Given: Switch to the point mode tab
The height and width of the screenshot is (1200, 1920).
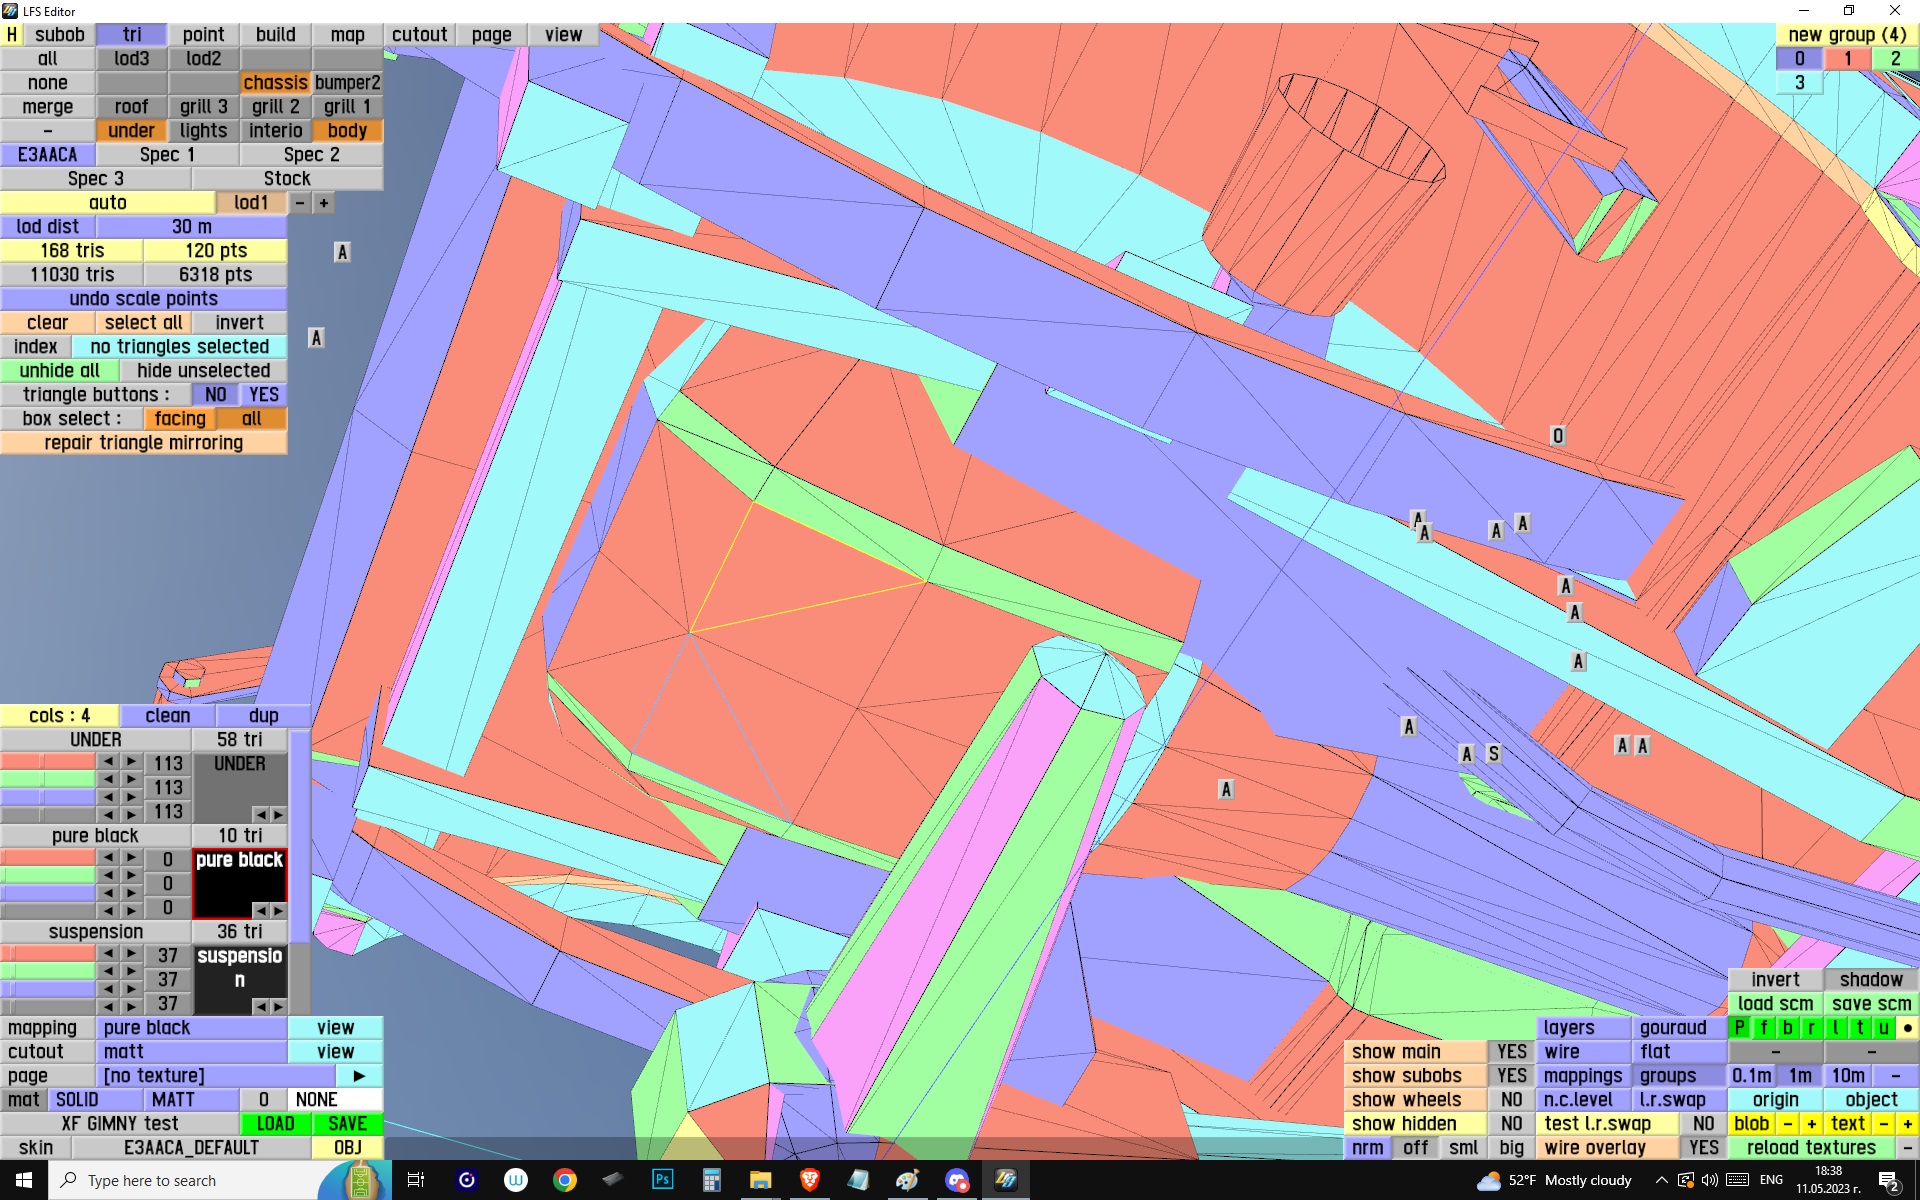Looking at the screenshot, I should click(x=203, y=34).
